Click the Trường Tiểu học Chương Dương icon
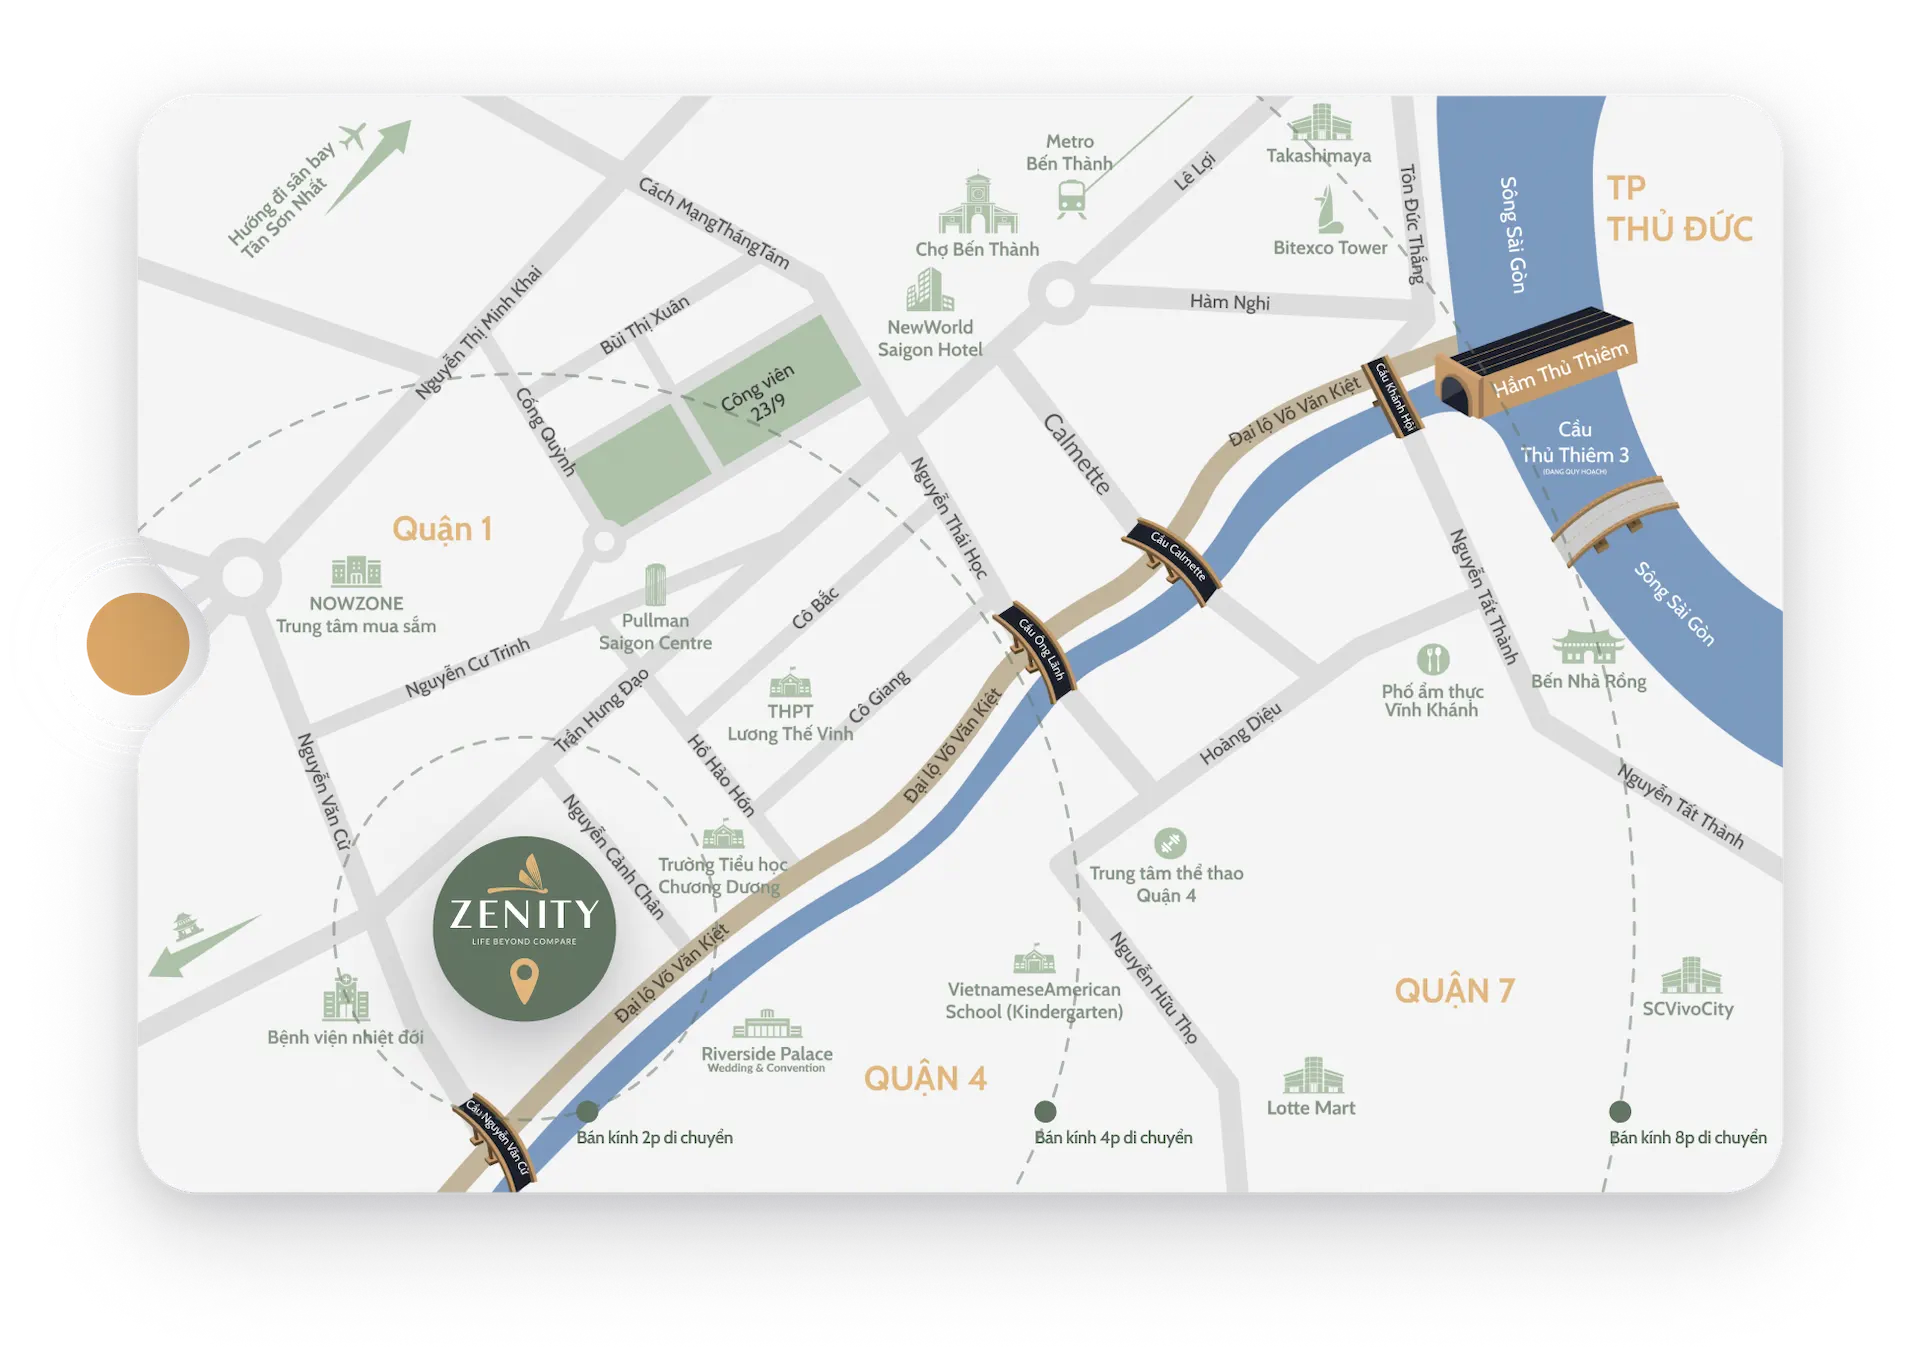 pos(723,834)
